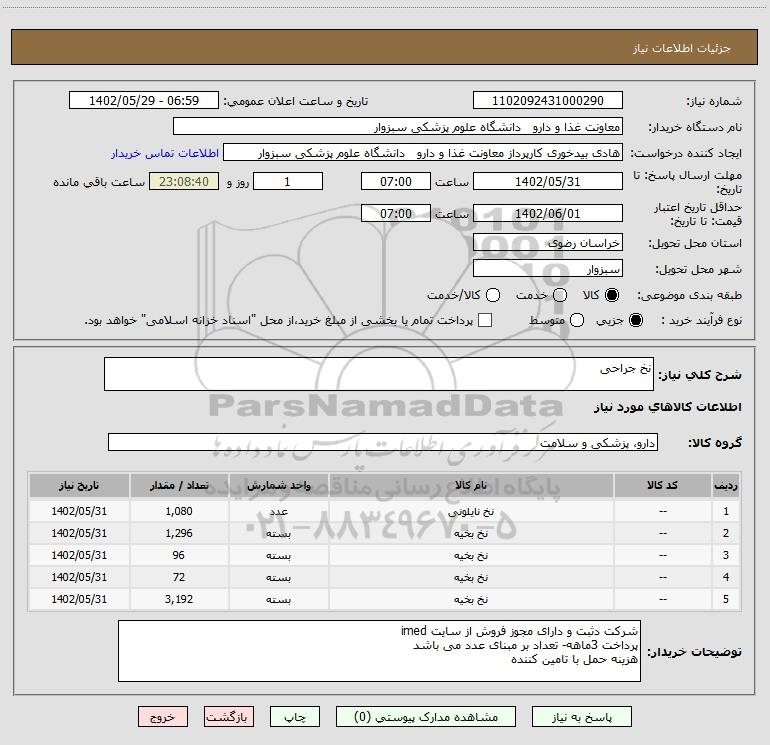Click quantity 1,080 in row 1
The height and width of the screenshot is (745, 770).
point(179,511)
